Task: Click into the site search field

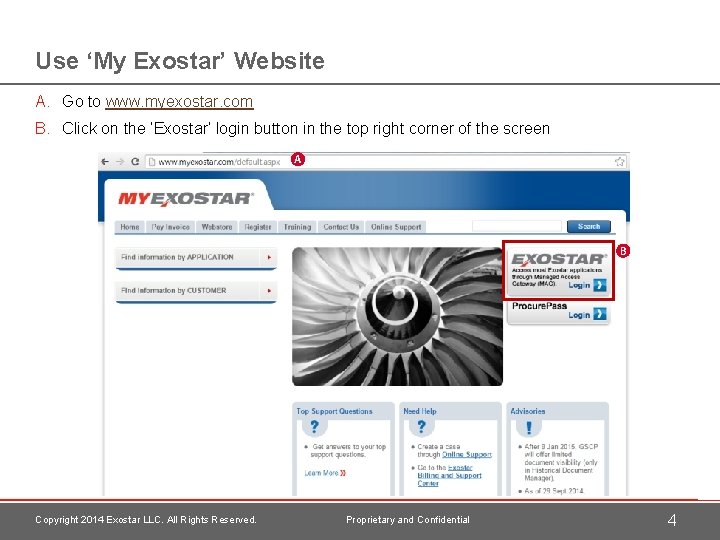Action: (x=517, y=226)
